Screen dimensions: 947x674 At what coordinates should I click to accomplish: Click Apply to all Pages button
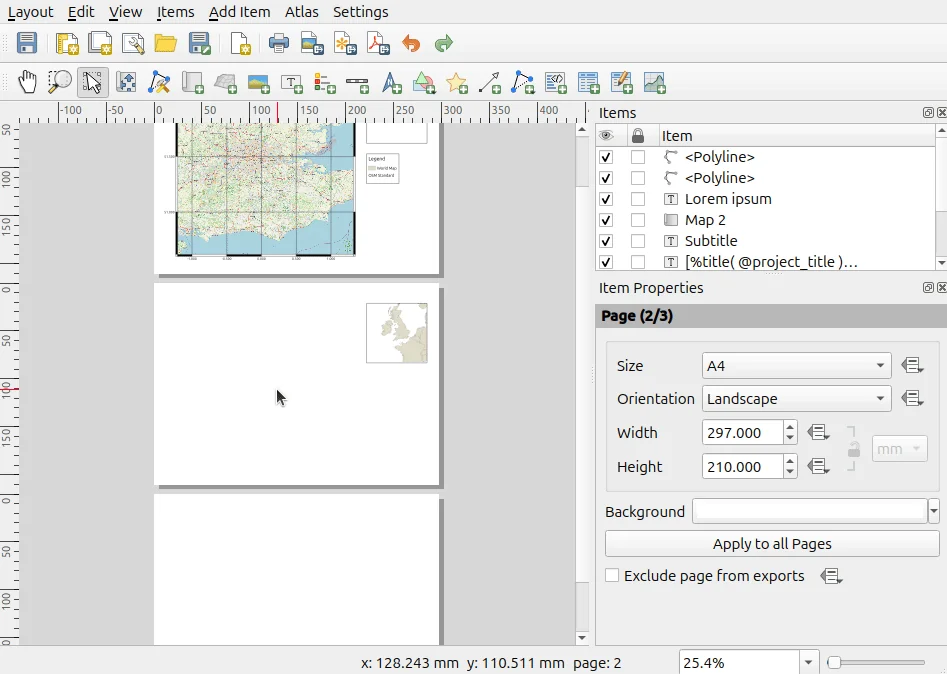point(772,544)
